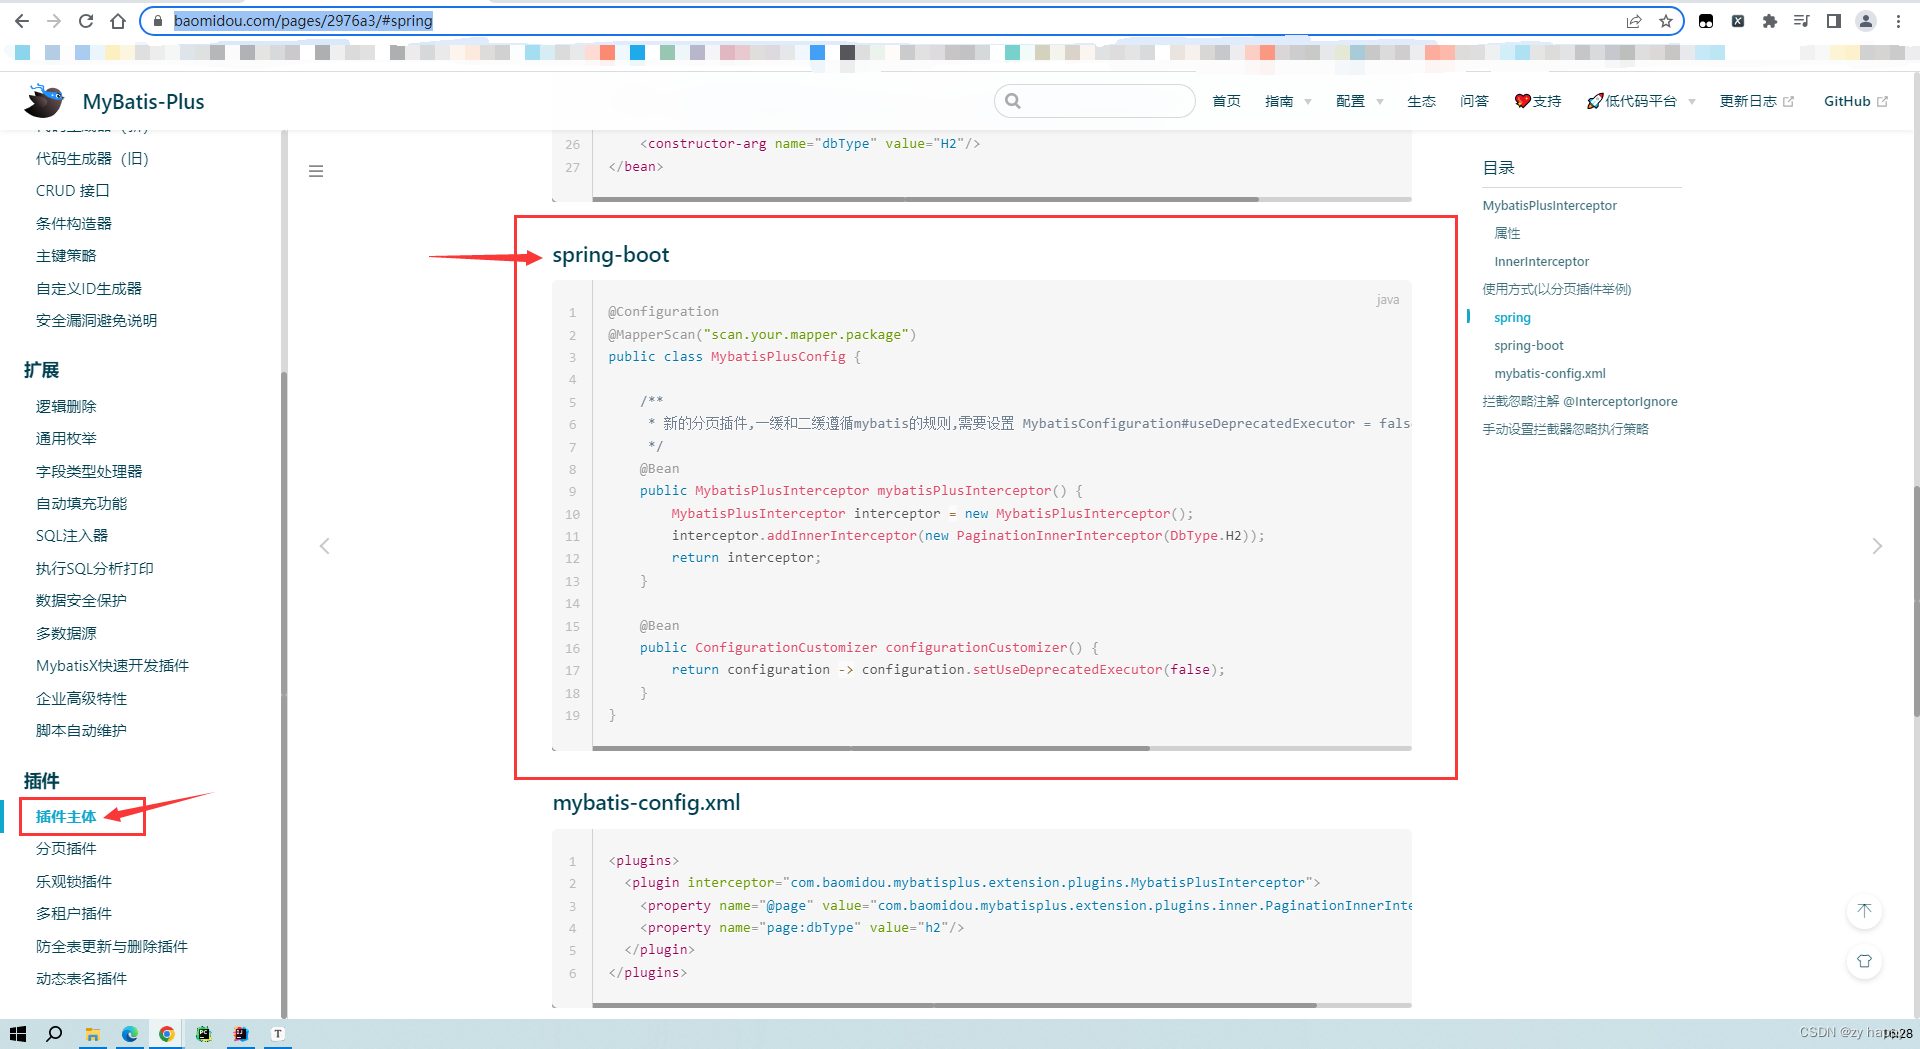
Task: Click the browser forward arrow
Action: tap(54, 21)
